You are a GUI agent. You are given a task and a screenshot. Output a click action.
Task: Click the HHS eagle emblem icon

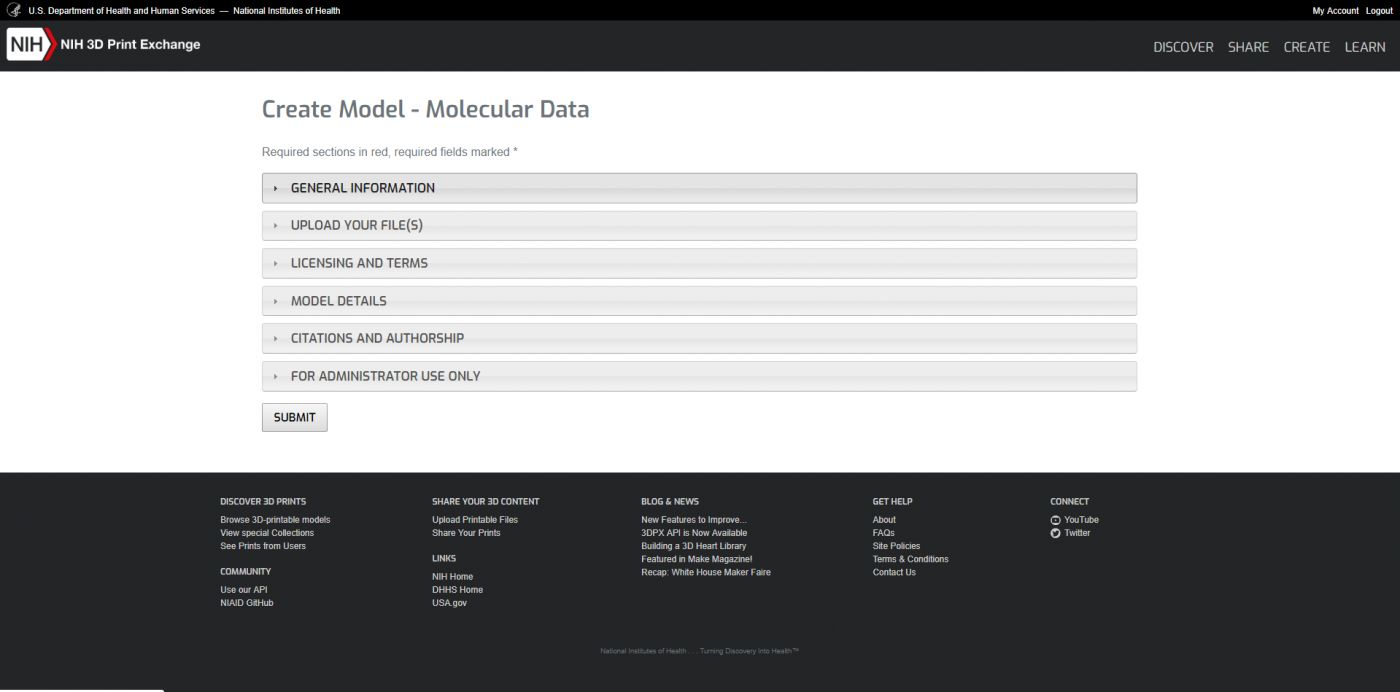pos(14,10)
